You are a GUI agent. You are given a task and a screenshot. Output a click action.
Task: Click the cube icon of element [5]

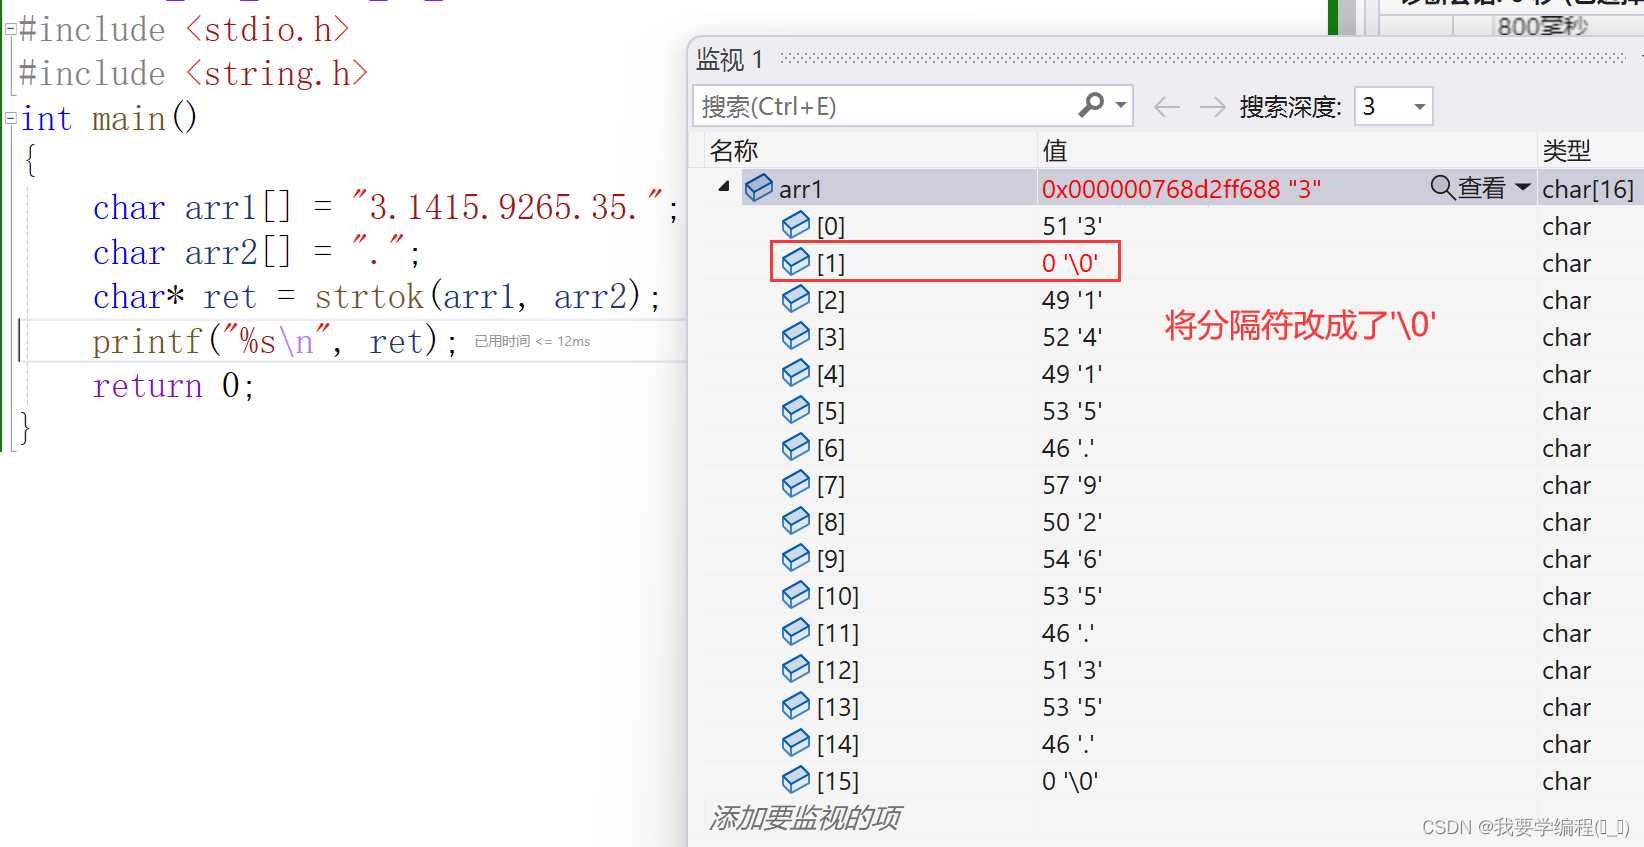pyautogui.click(x=796, y=410)
